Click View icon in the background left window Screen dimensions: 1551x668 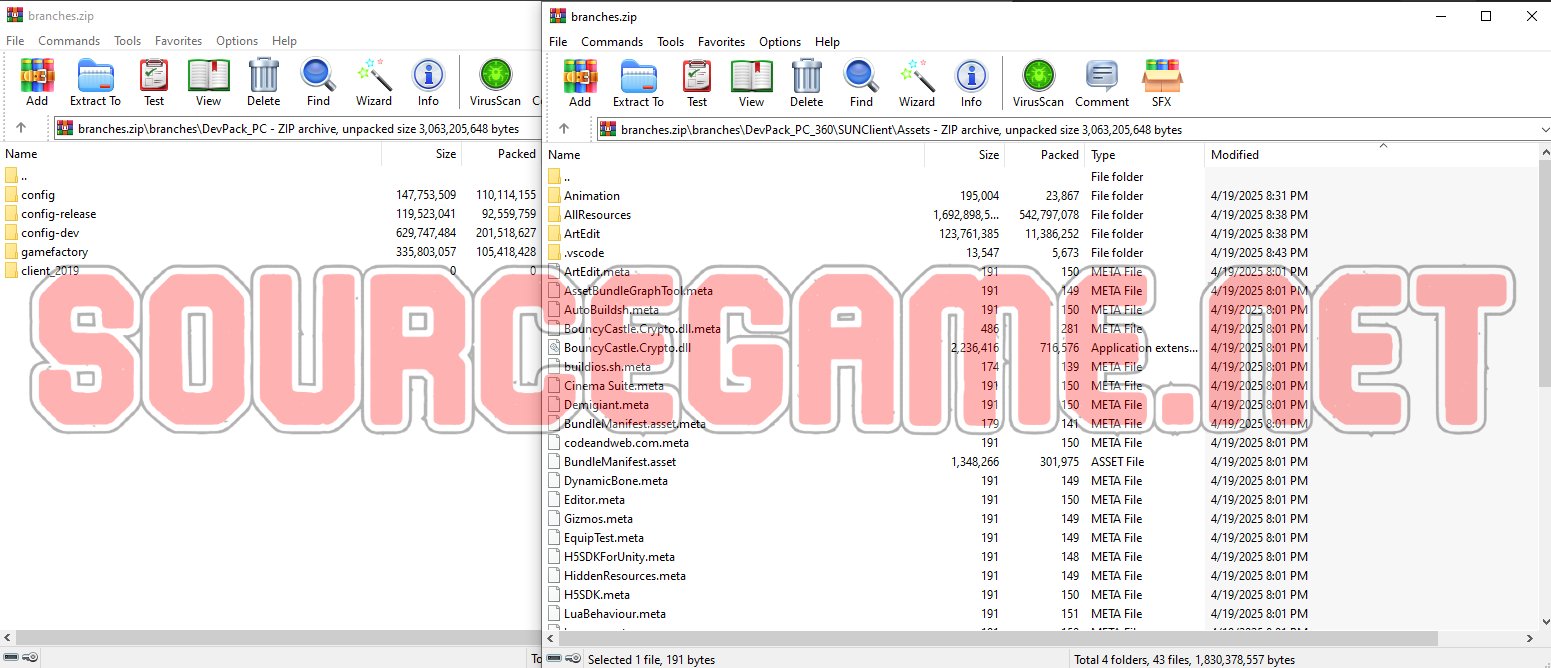(x=208, y=82)
